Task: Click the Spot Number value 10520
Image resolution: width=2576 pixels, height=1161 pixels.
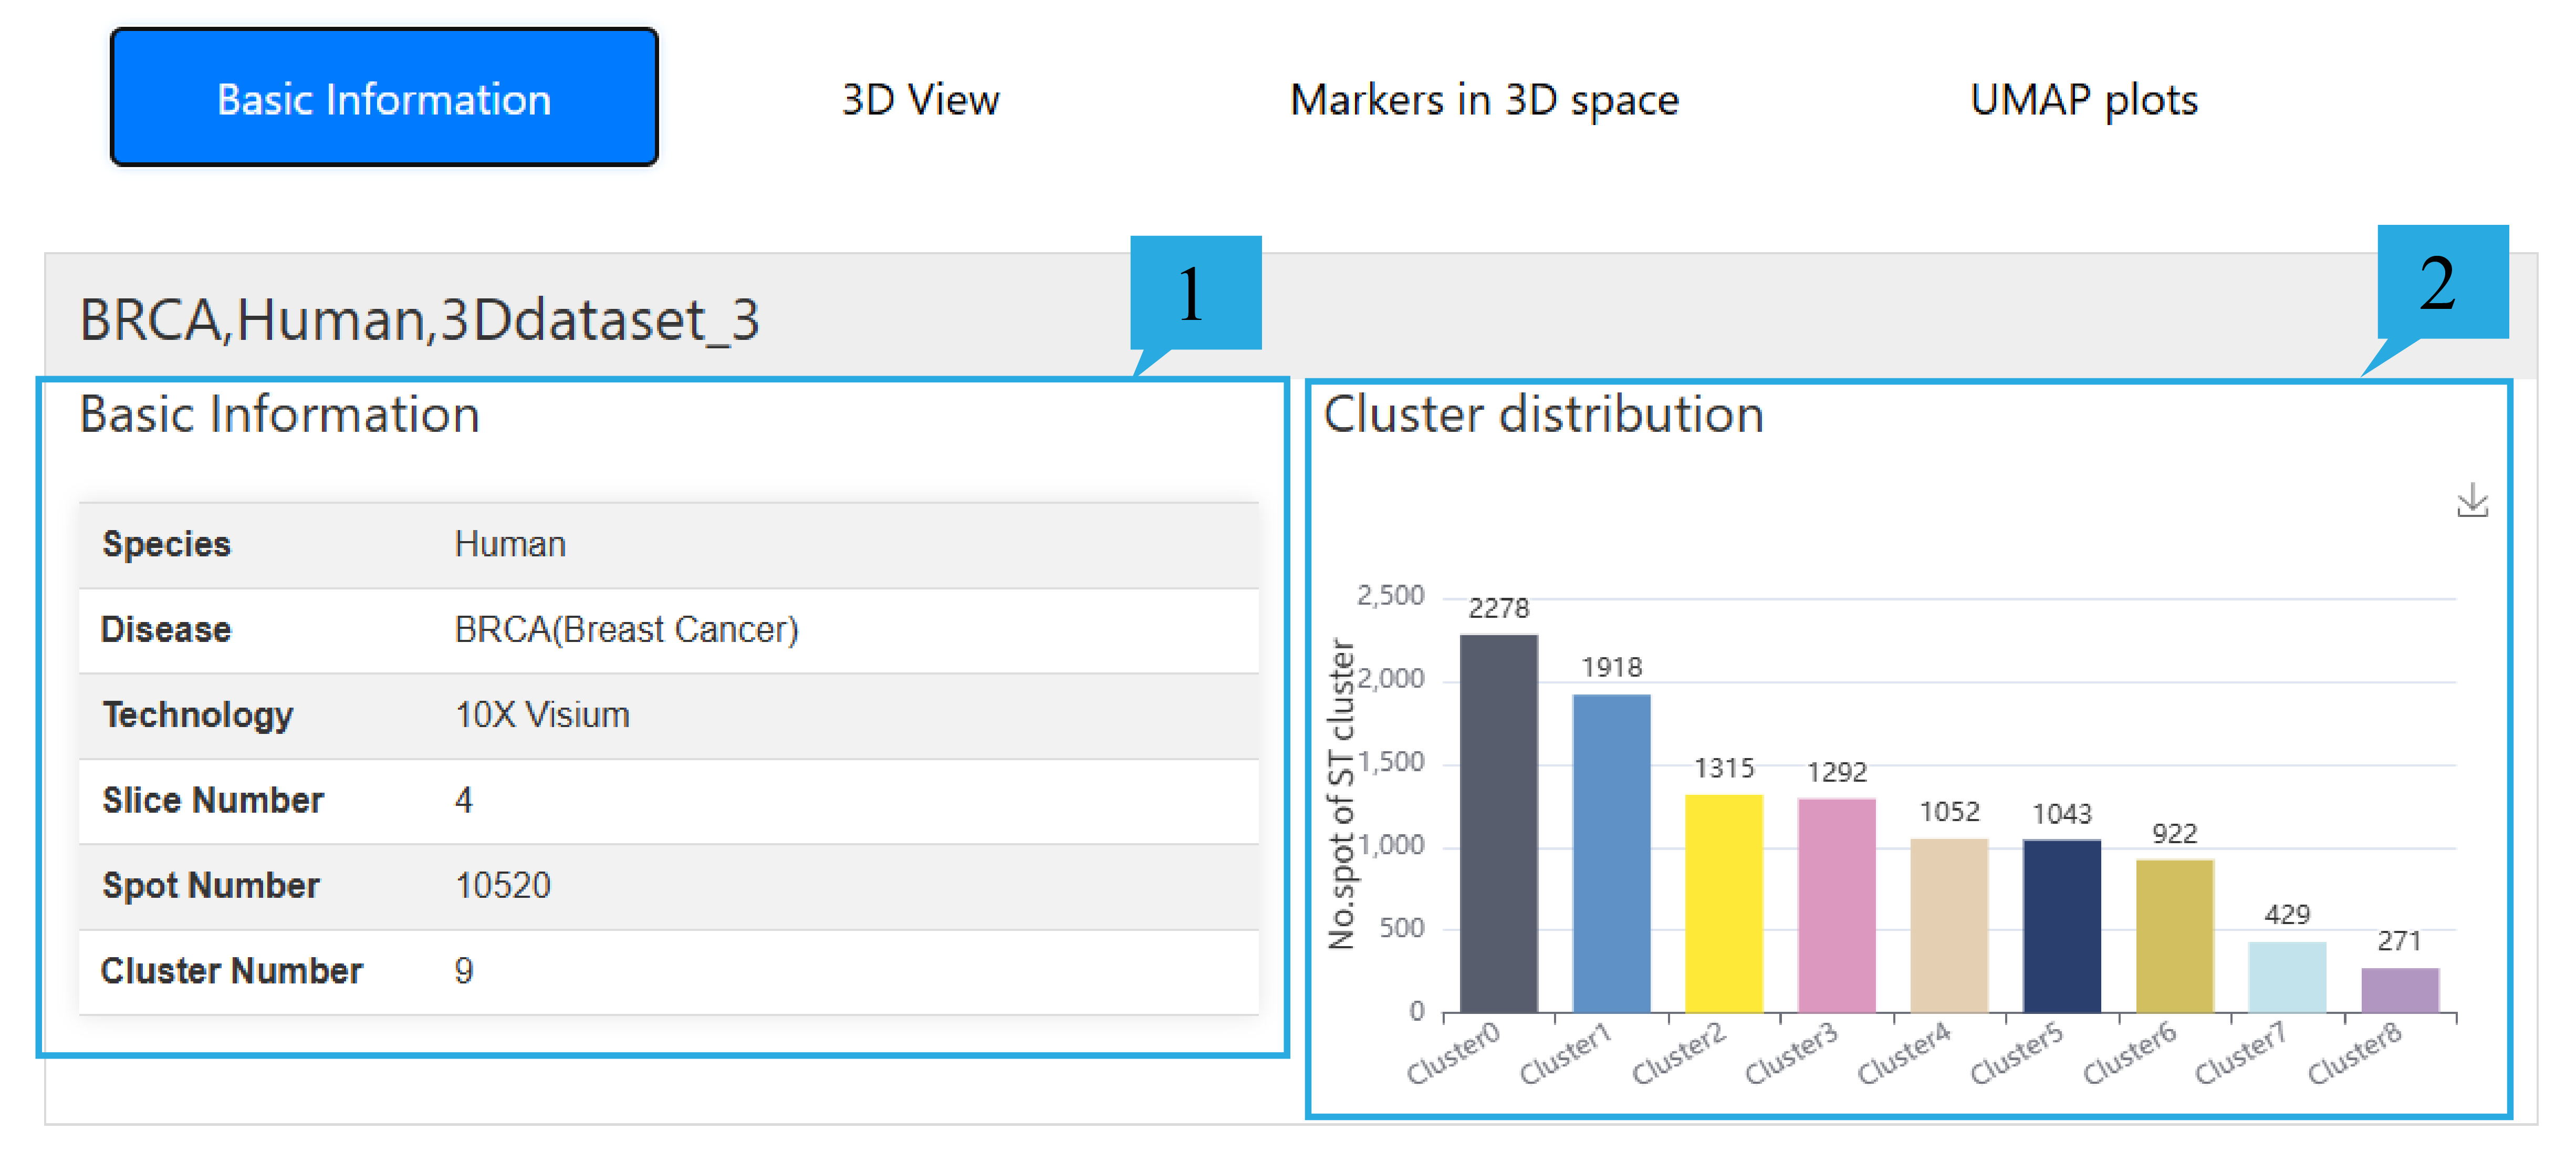Action: (502, 885)
